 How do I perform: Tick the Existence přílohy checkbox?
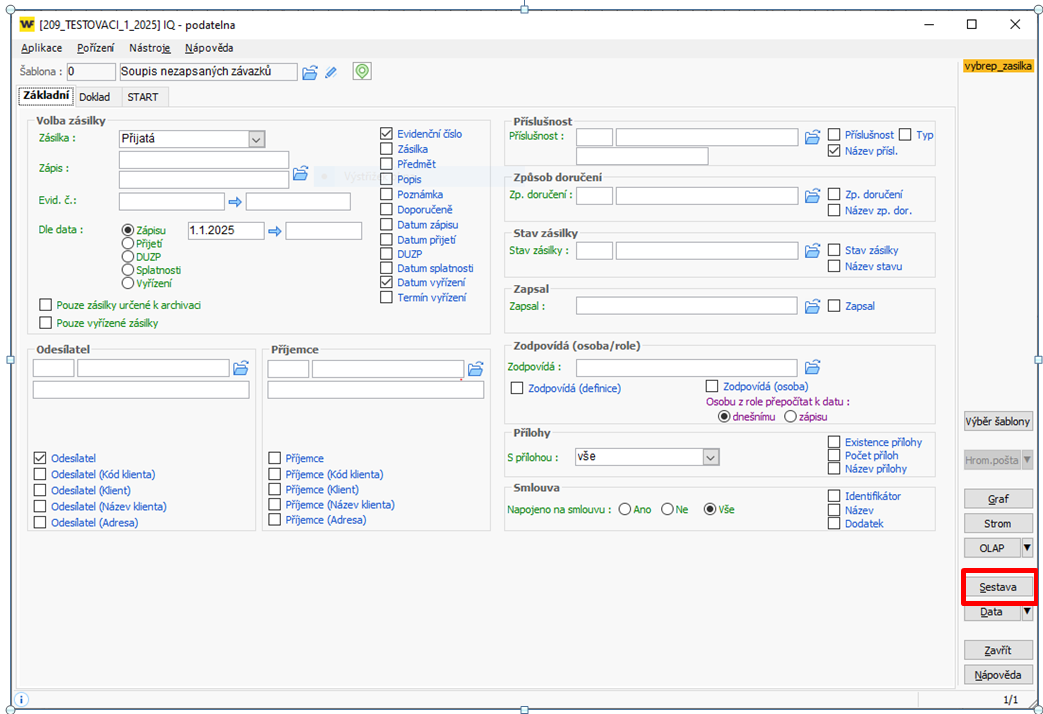(x=834, y=442)
